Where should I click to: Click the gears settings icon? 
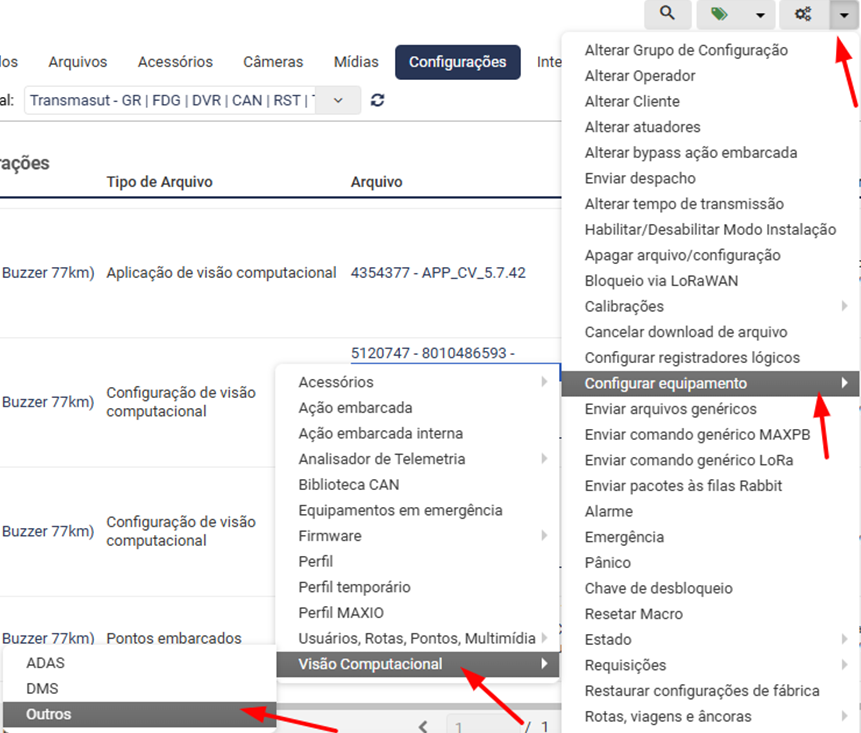802,14
